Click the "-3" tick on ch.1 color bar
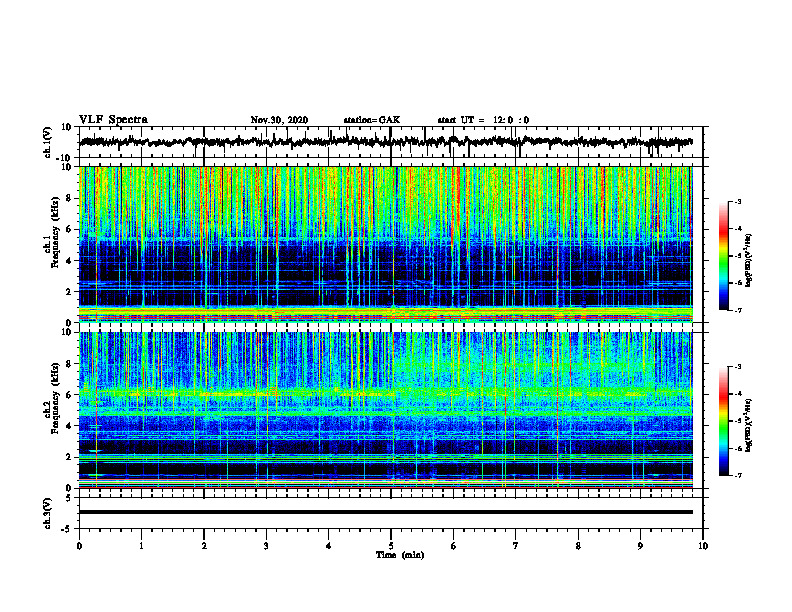The width and height of the screenshot is (792, 612). click(737, 201)
